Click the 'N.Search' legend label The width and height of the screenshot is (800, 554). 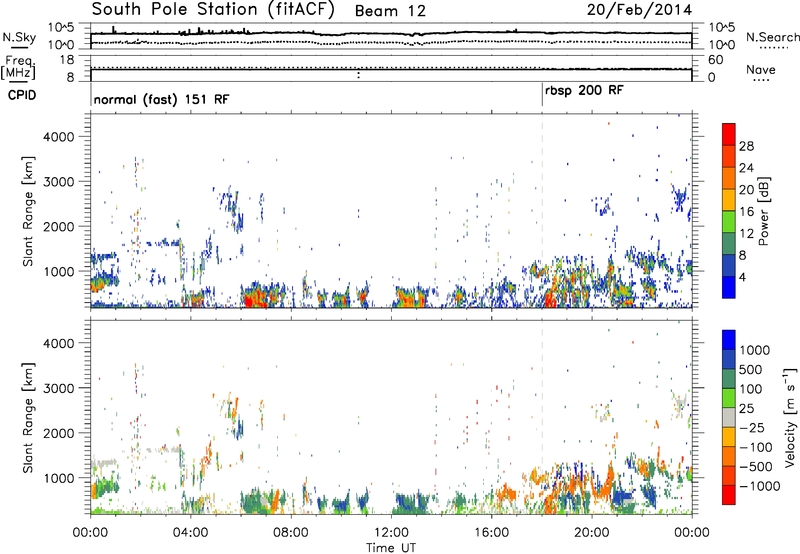pos(772,37)
